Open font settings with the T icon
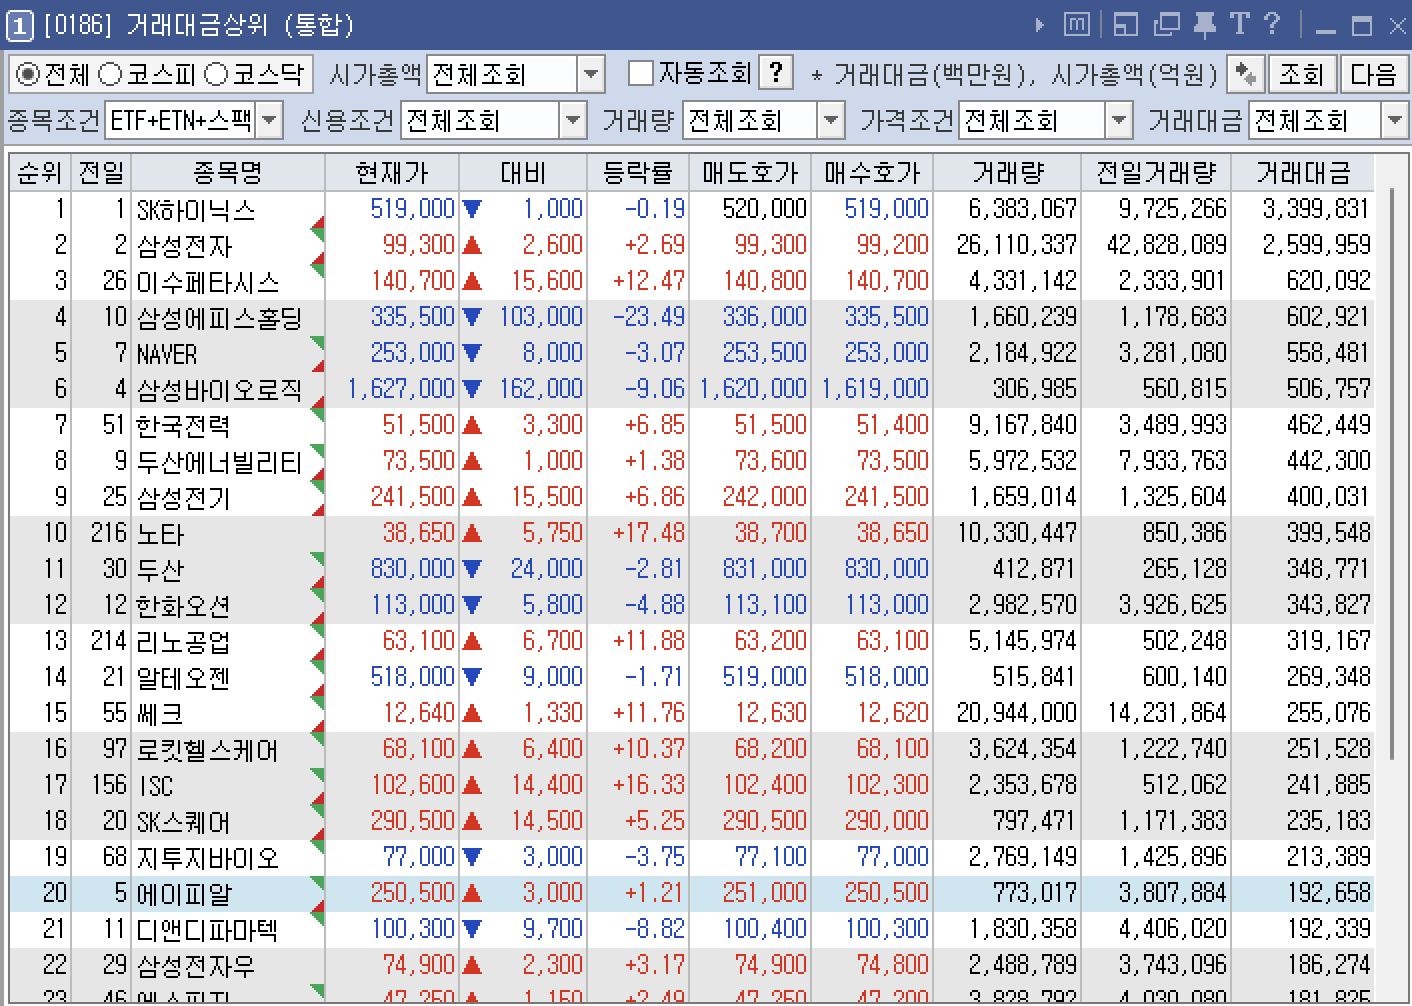Screen dimensions: 1412x1006 point(1240,24)
